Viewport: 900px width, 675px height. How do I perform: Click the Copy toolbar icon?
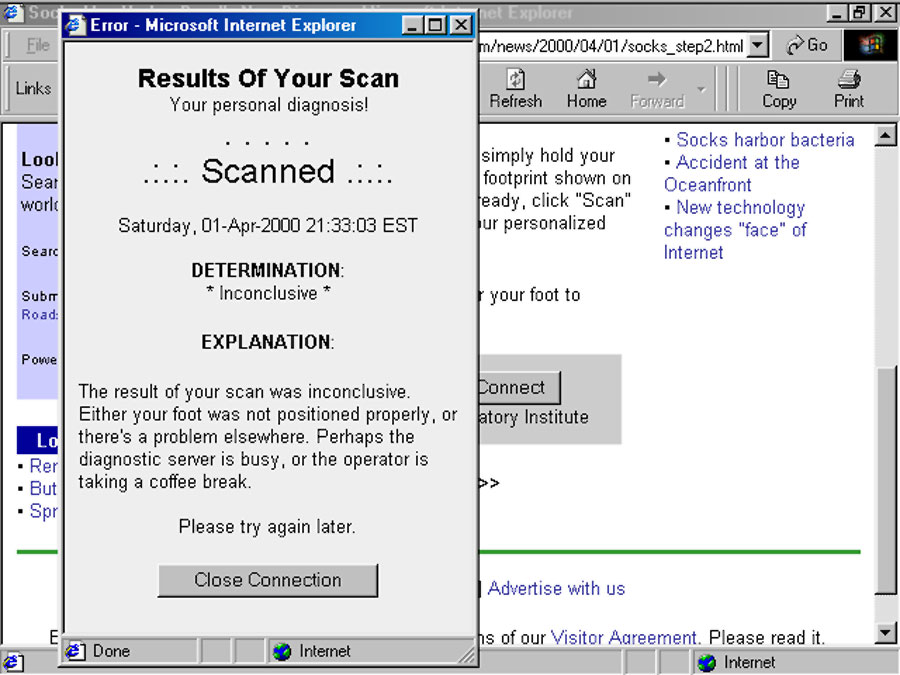click(x=778, y=88)
